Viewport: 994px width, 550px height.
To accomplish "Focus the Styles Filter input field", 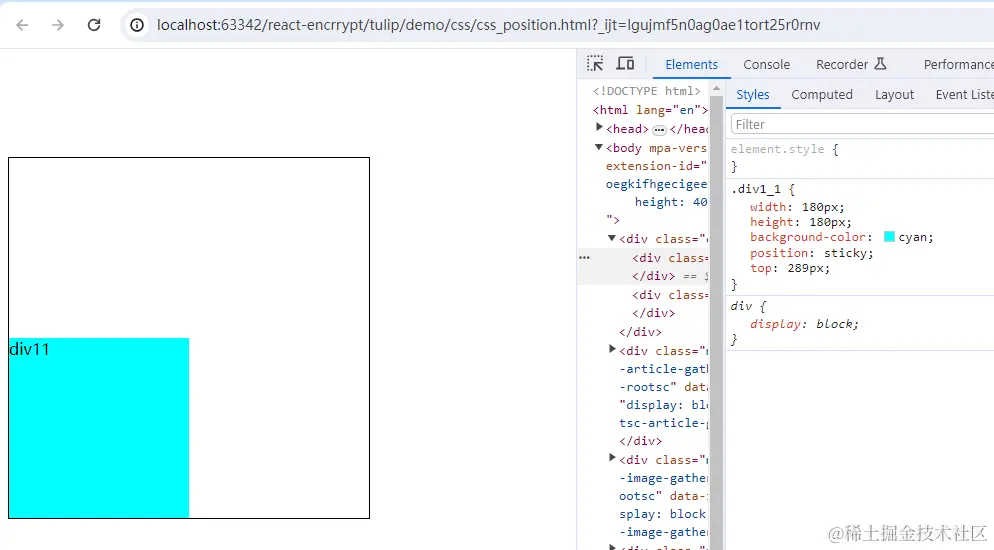I will 862,124.
